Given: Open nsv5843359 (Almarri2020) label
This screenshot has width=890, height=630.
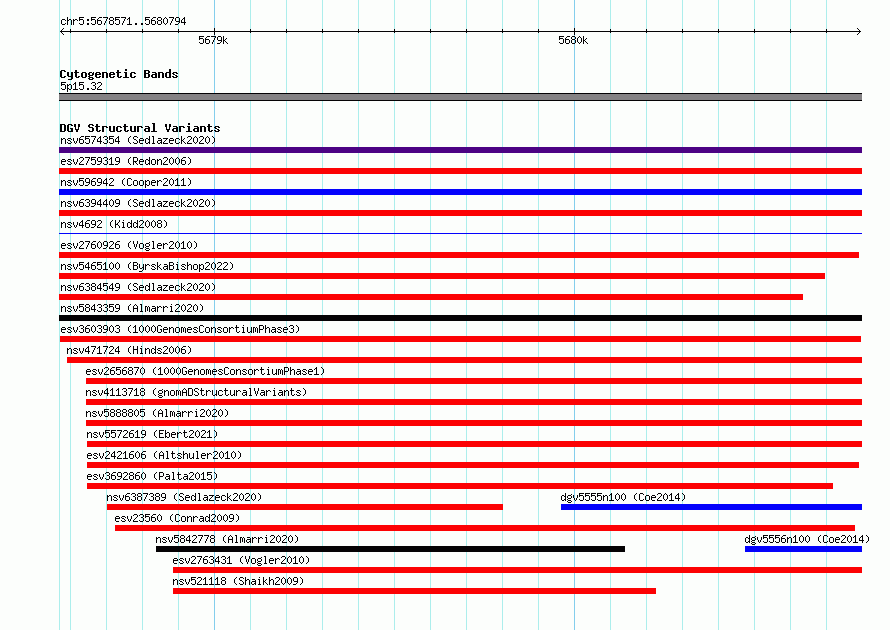Looking at the screenshot, I should coord(132,308).
